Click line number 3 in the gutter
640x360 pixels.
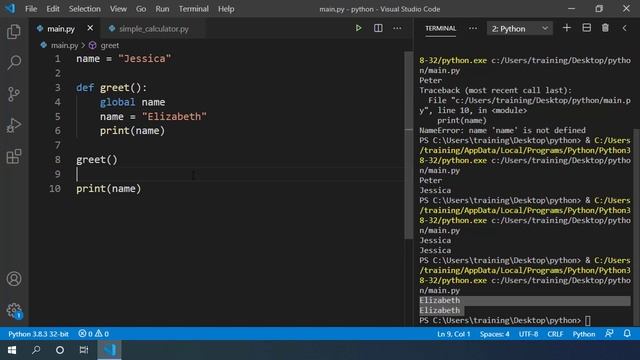[58, 88]
